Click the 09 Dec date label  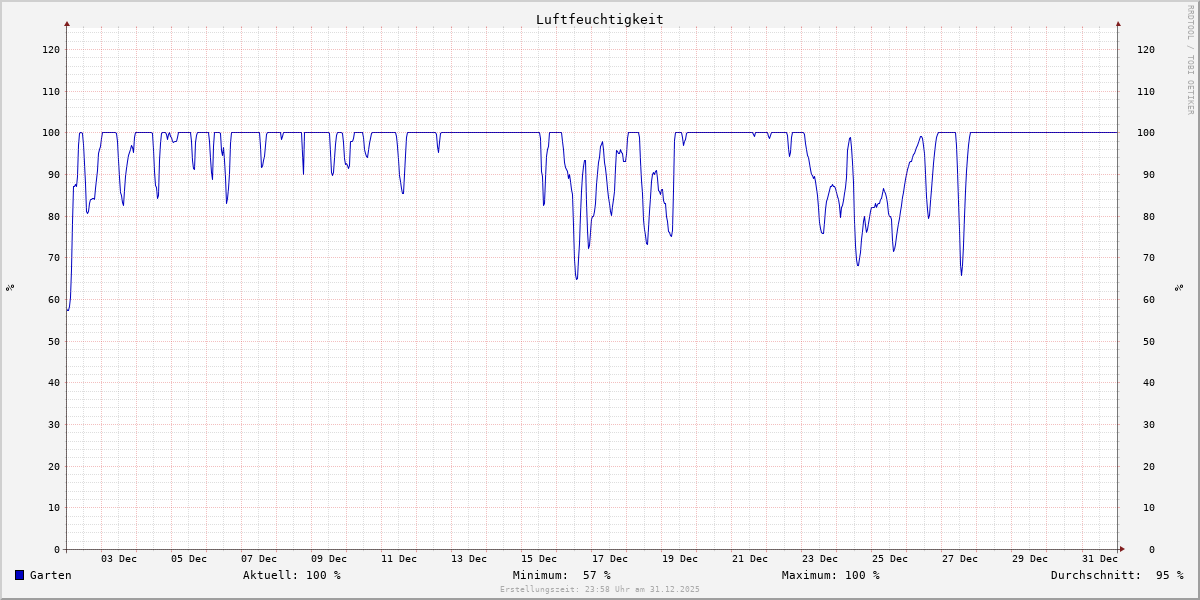329,559
